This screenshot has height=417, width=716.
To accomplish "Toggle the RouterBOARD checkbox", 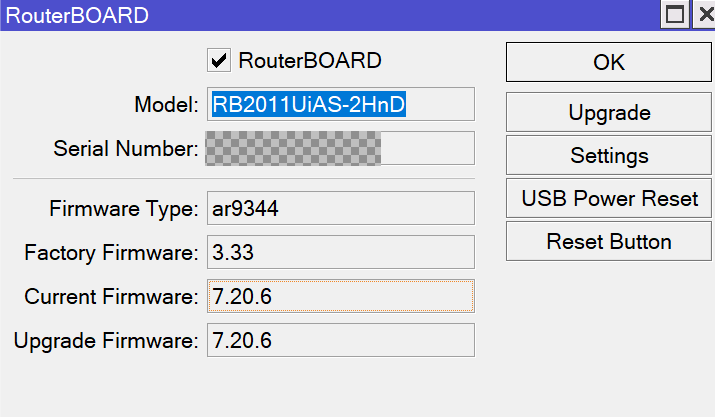I will pyautogui.click(x=219, y=61).
